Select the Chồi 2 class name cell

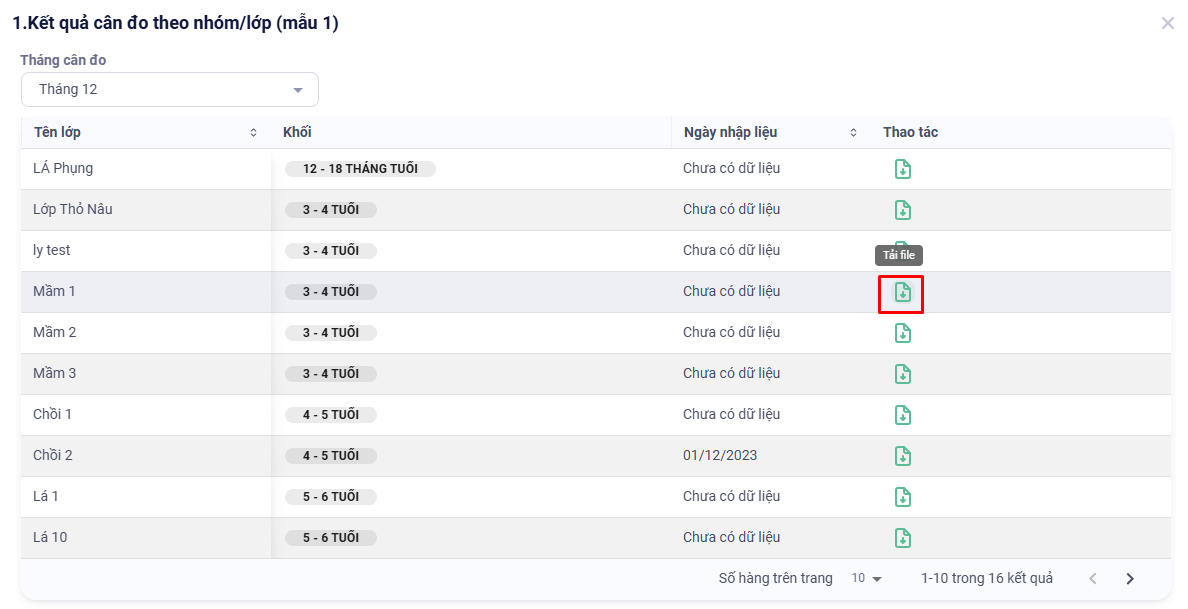[x=53, y=456]
